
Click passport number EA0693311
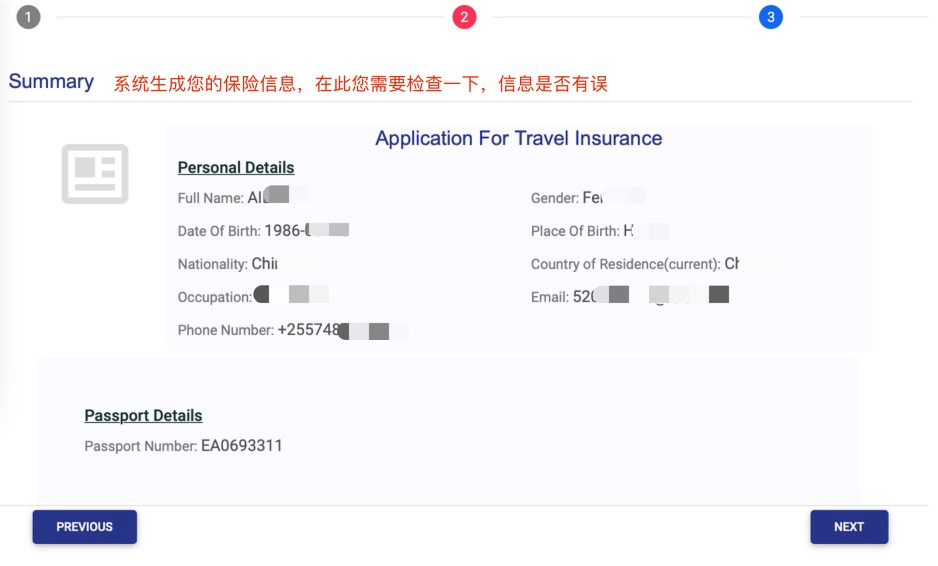[242, 446]
